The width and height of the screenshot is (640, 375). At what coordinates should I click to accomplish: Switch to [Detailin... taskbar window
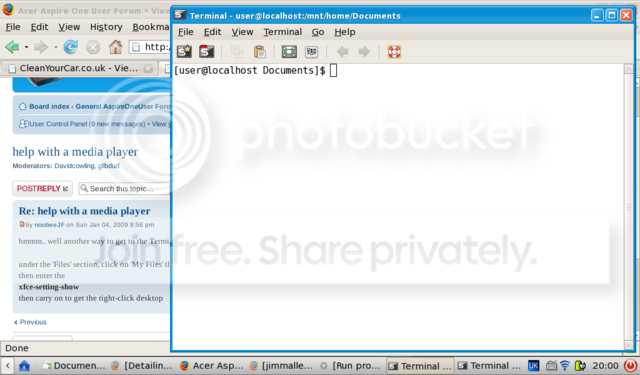142,366
